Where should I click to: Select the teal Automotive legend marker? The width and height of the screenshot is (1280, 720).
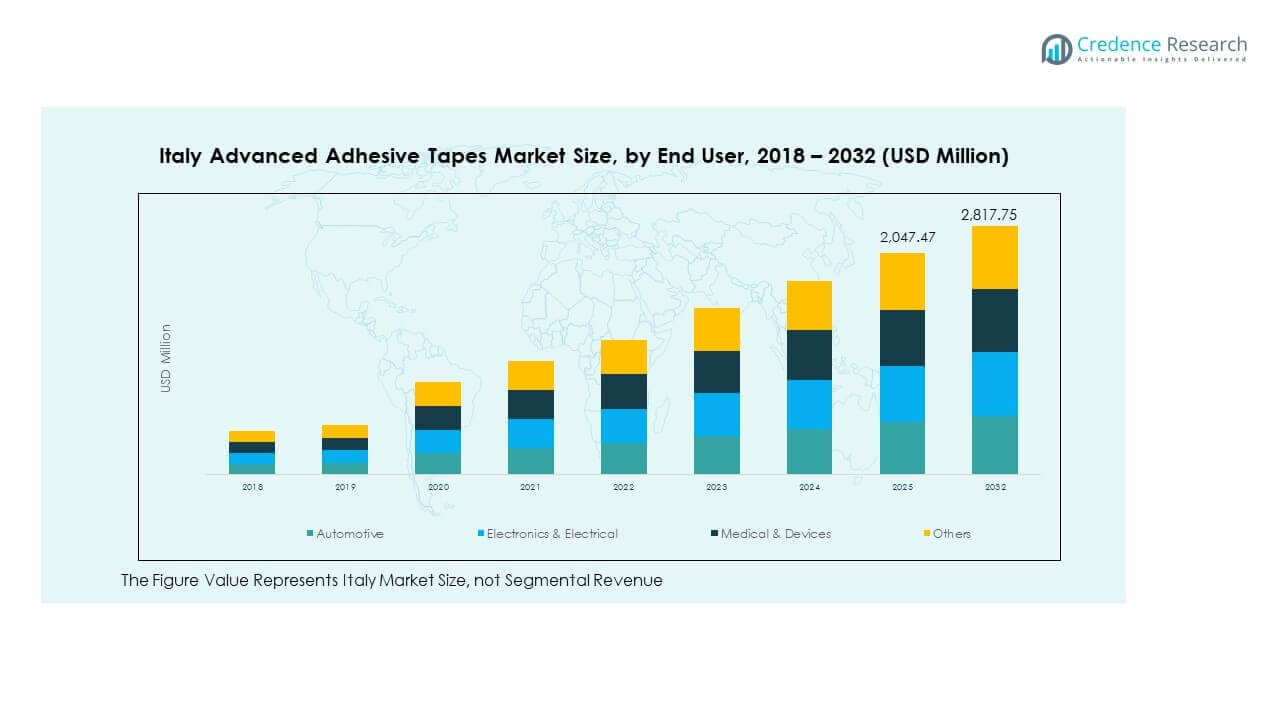pos(308,533)
